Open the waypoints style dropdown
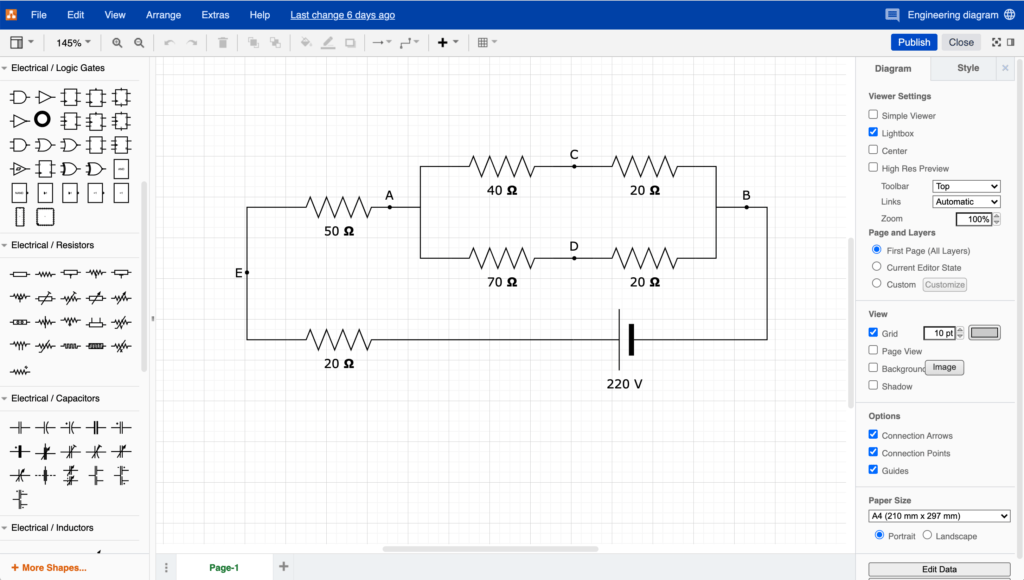 pos(409,42)
